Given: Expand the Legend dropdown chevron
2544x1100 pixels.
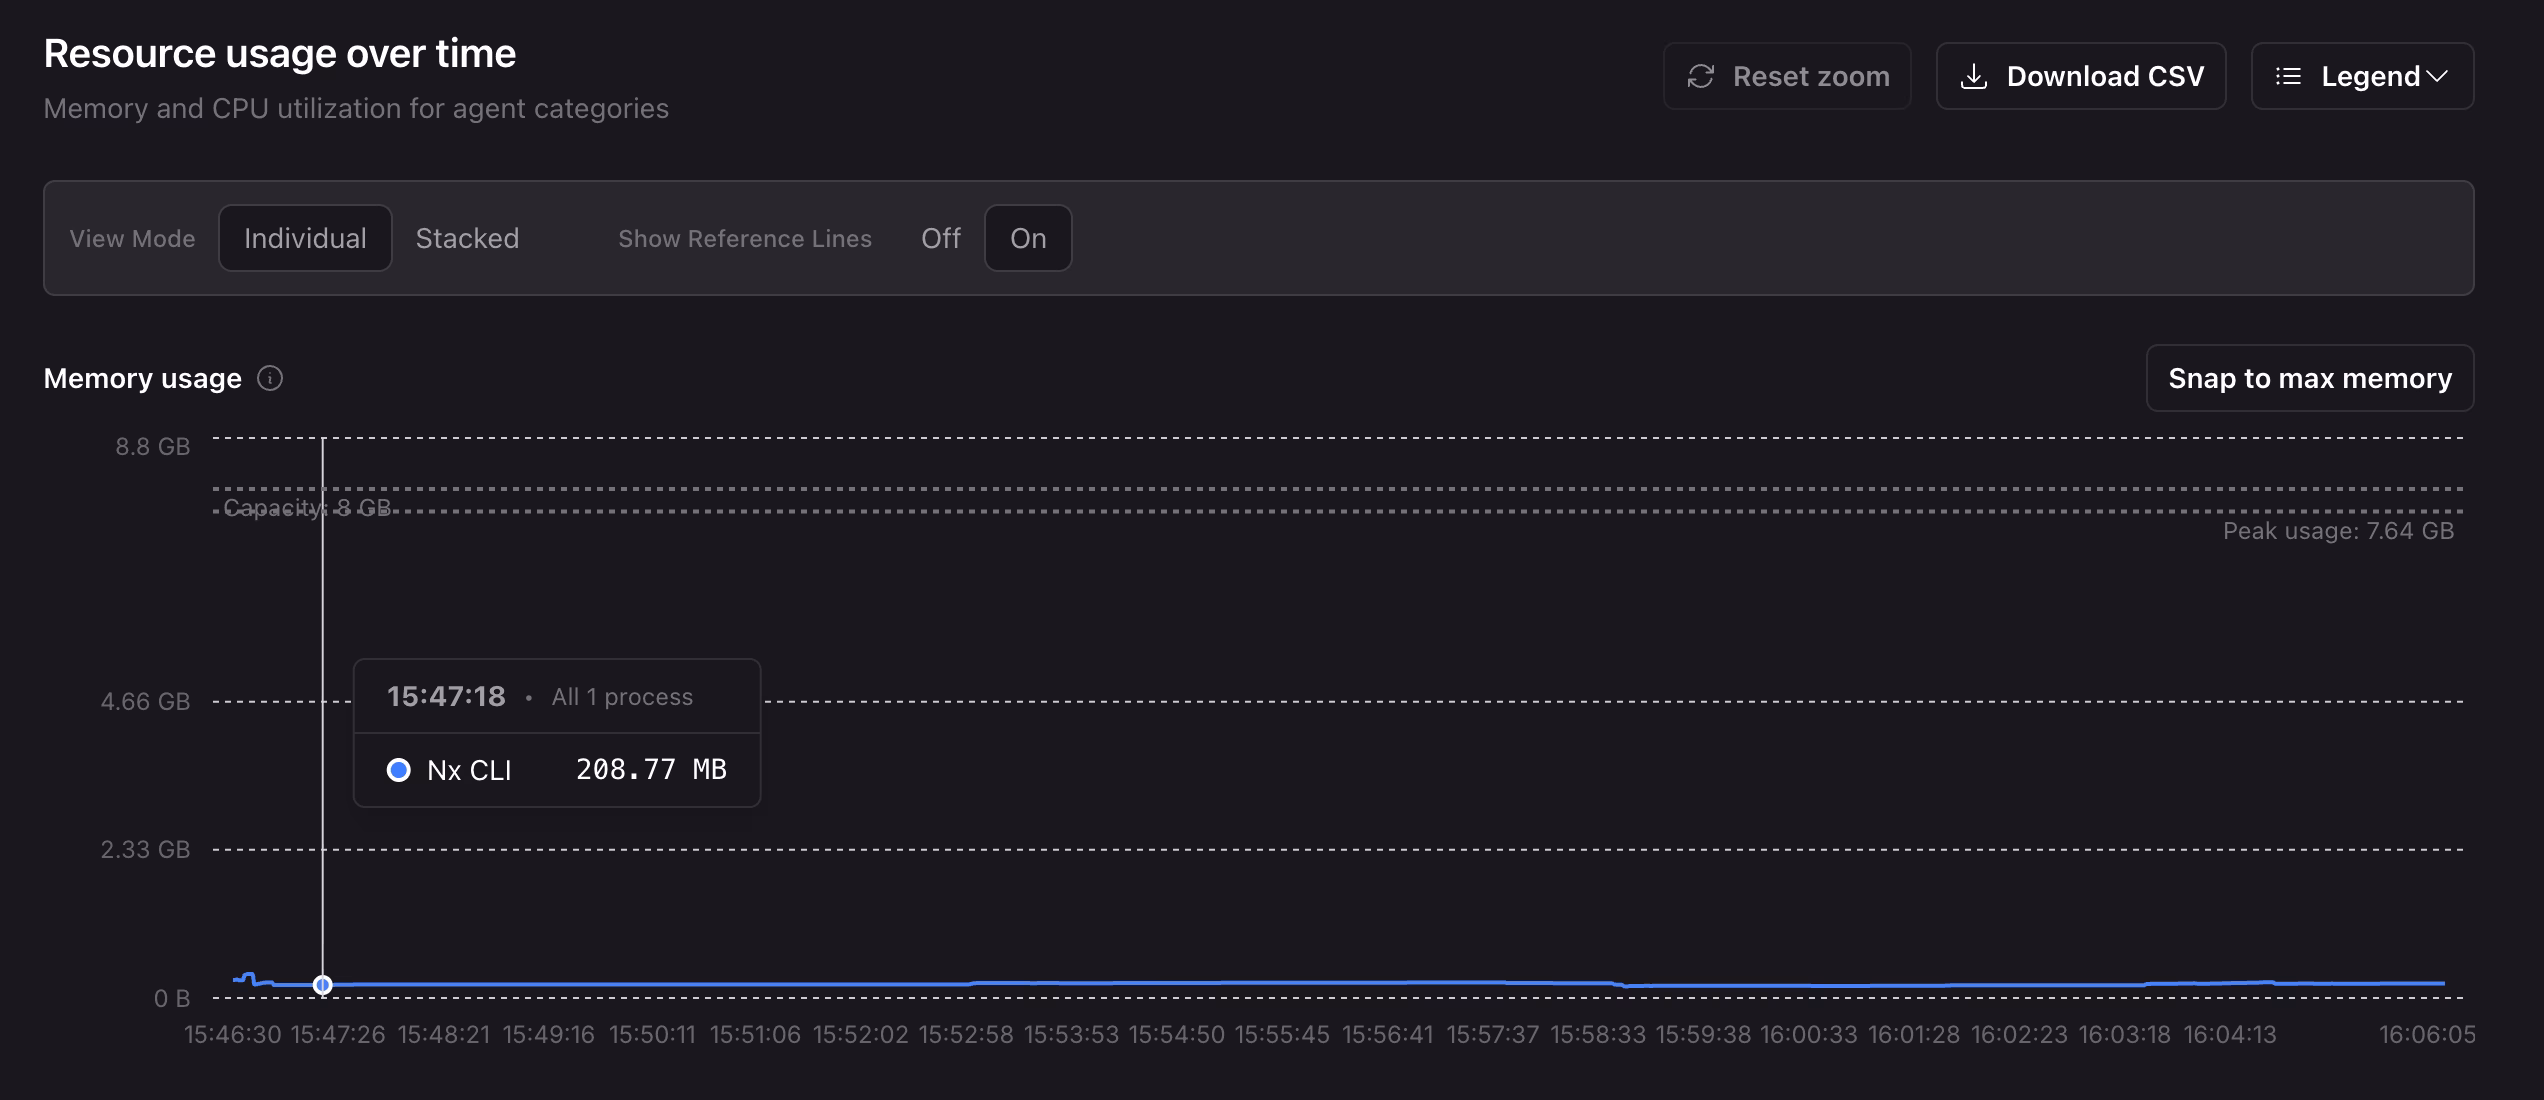Looking at the screenshot, I should point(2437,76).
